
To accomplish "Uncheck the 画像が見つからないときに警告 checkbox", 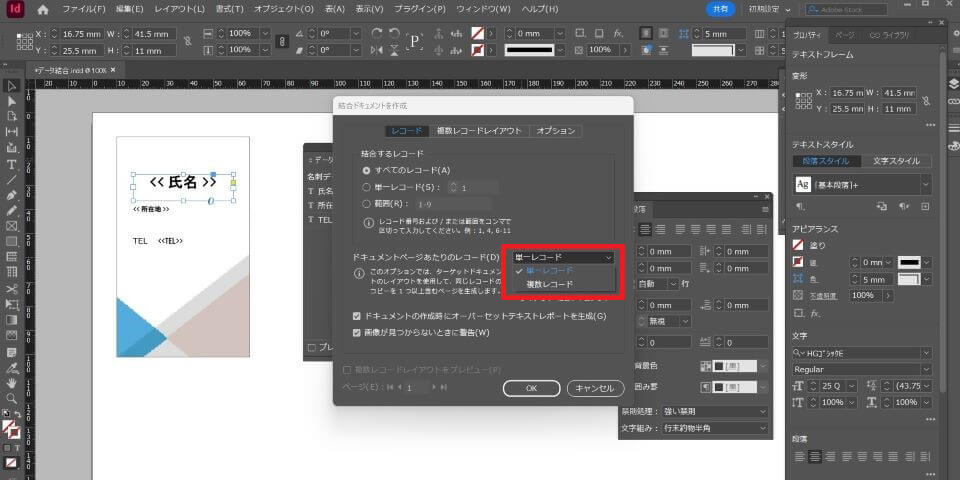I will click(x=358, y=332).
